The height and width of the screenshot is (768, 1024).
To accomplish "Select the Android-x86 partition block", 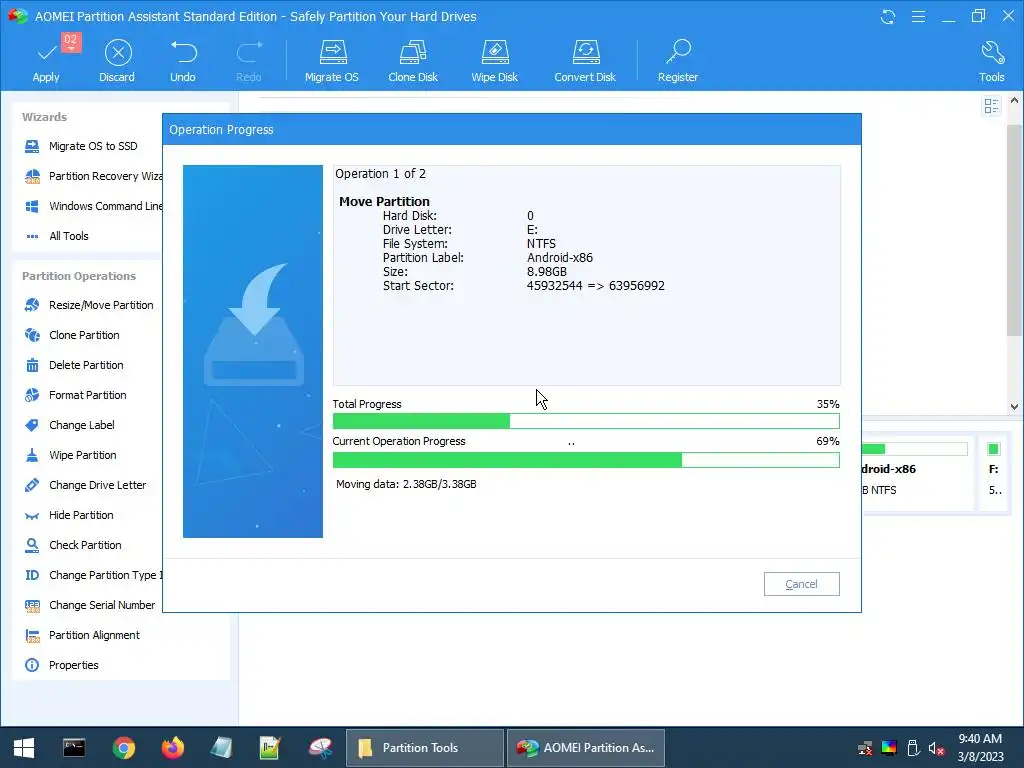I will point(916,474).
